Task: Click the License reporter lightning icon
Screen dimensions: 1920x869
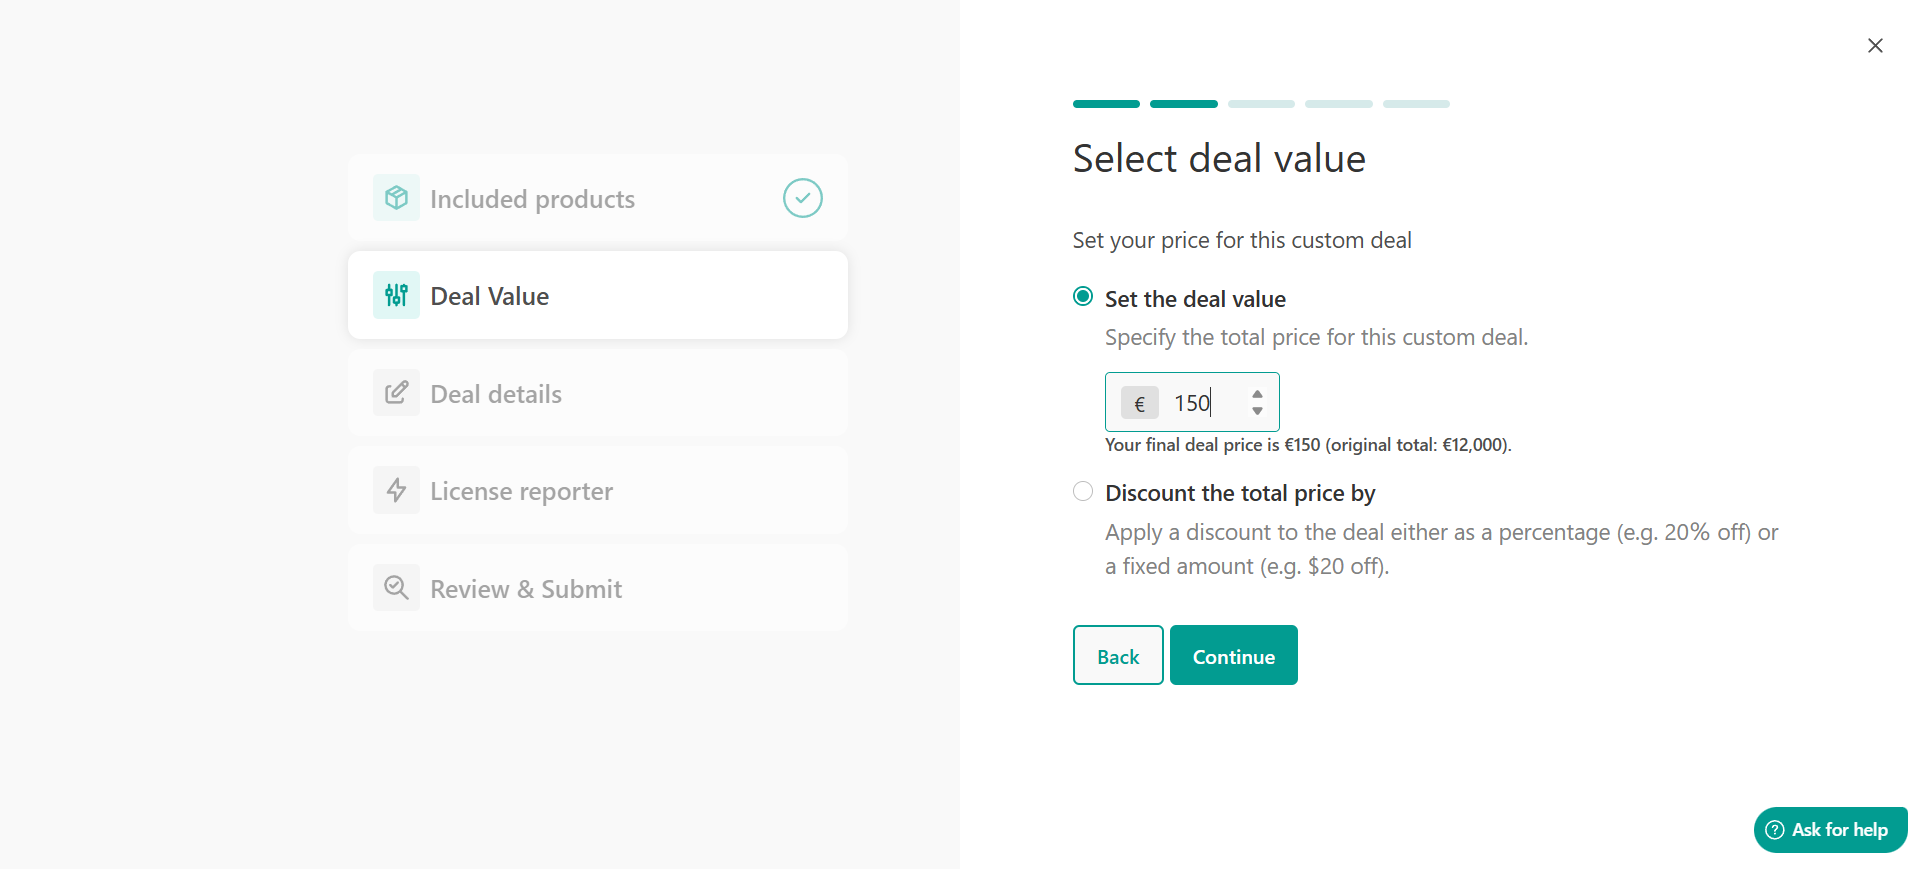Action: click(396, 490)
